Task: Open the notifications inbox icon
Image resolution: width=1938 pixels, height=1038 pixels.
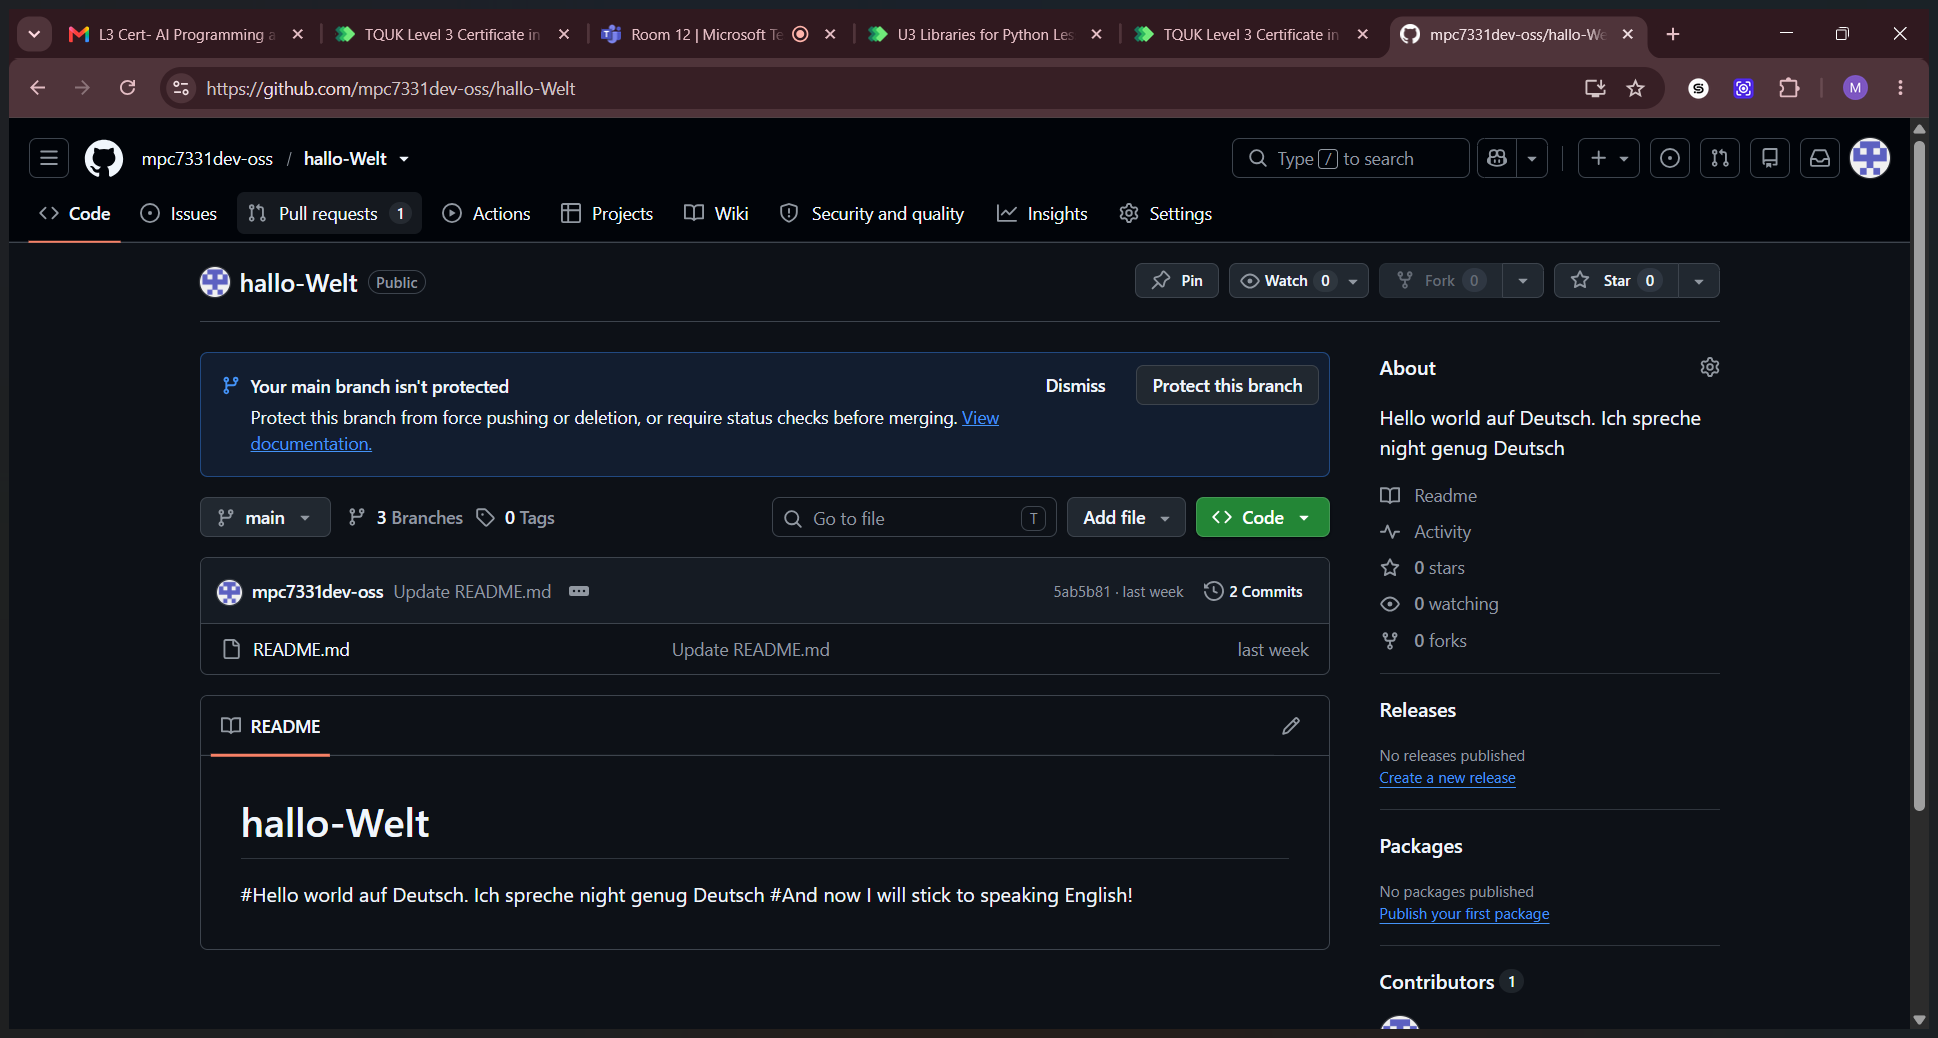Action: (x=1820, y=158)
